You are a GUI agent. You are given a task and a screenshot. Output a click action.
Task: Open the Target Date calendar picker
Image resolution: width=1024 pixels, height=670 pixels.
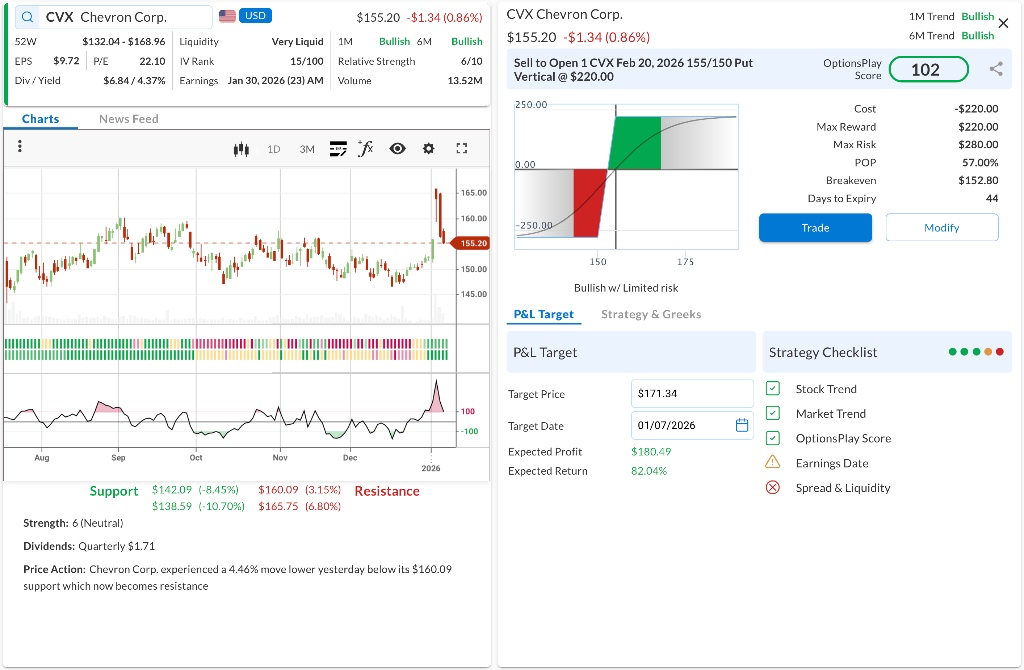pos(742,425)
